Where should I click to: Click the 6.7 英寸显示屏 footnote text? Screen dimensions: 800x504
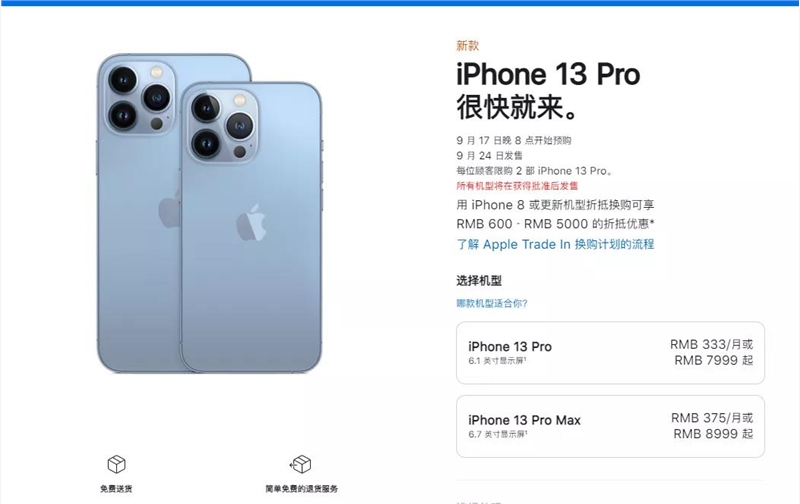point(498,434)
